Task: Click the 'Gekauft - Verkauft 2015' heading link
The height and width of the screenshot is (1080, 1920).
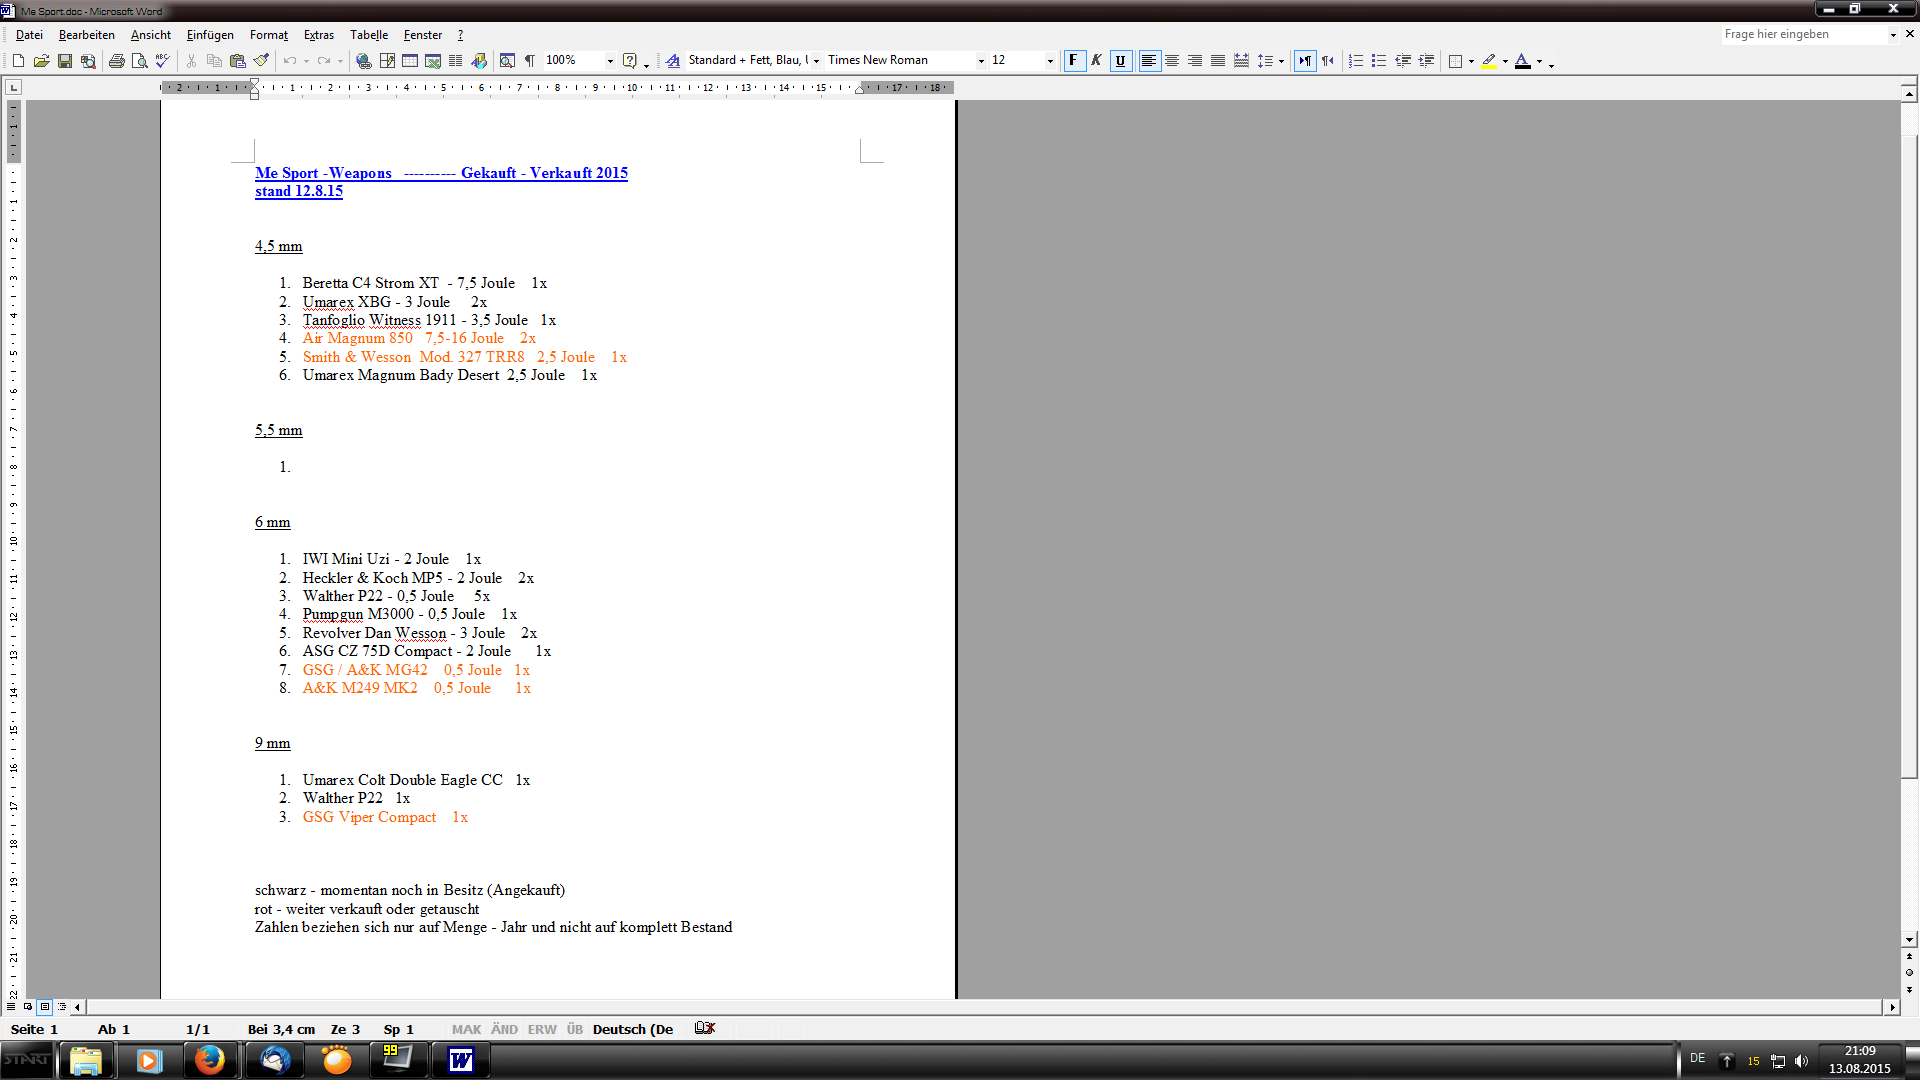Action: click(544, 173)
